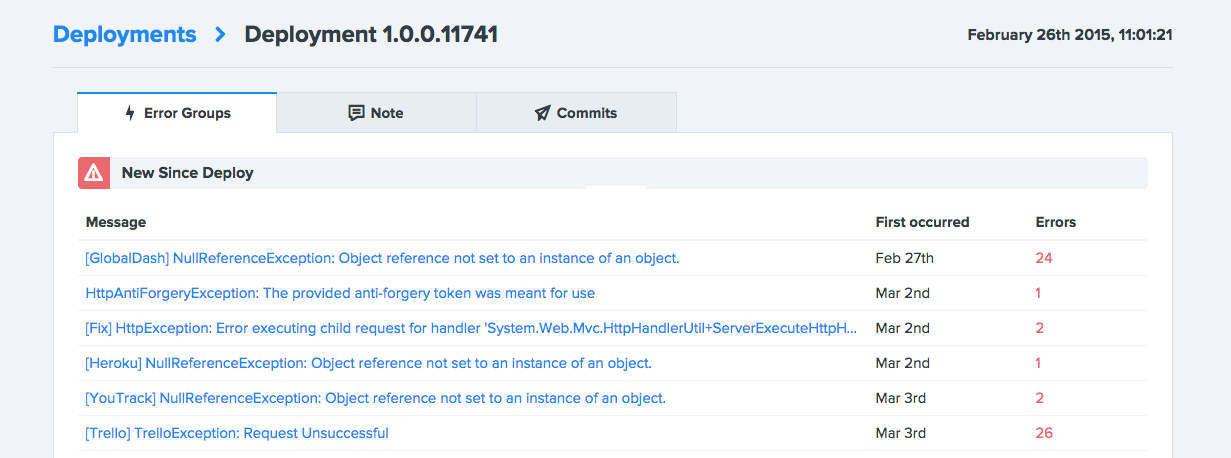This screenshot has height=458, width=1231.
Task: Open the YouTrack NullReferenceException error
Action: pos(375,398)
